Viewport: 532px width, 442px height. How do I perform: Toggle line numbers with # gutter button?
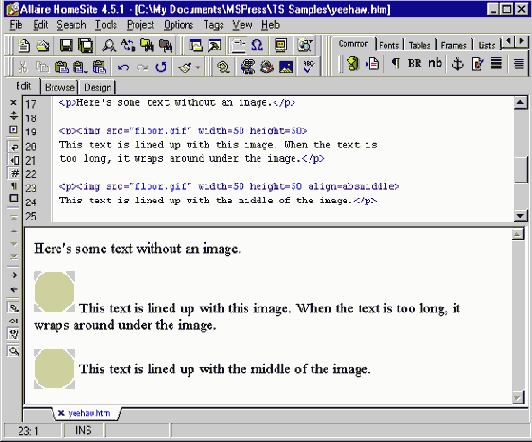pyautogui.click(x=14, y=173)
